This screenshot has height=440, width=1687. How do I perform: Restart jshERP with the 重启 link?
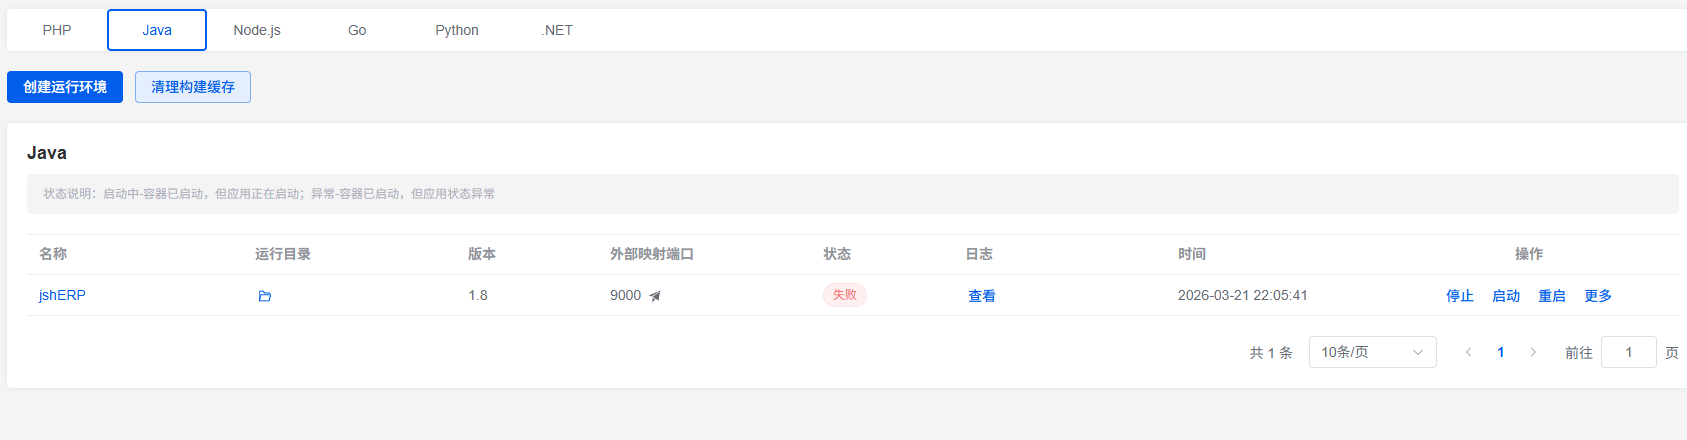click(1552, 296)
